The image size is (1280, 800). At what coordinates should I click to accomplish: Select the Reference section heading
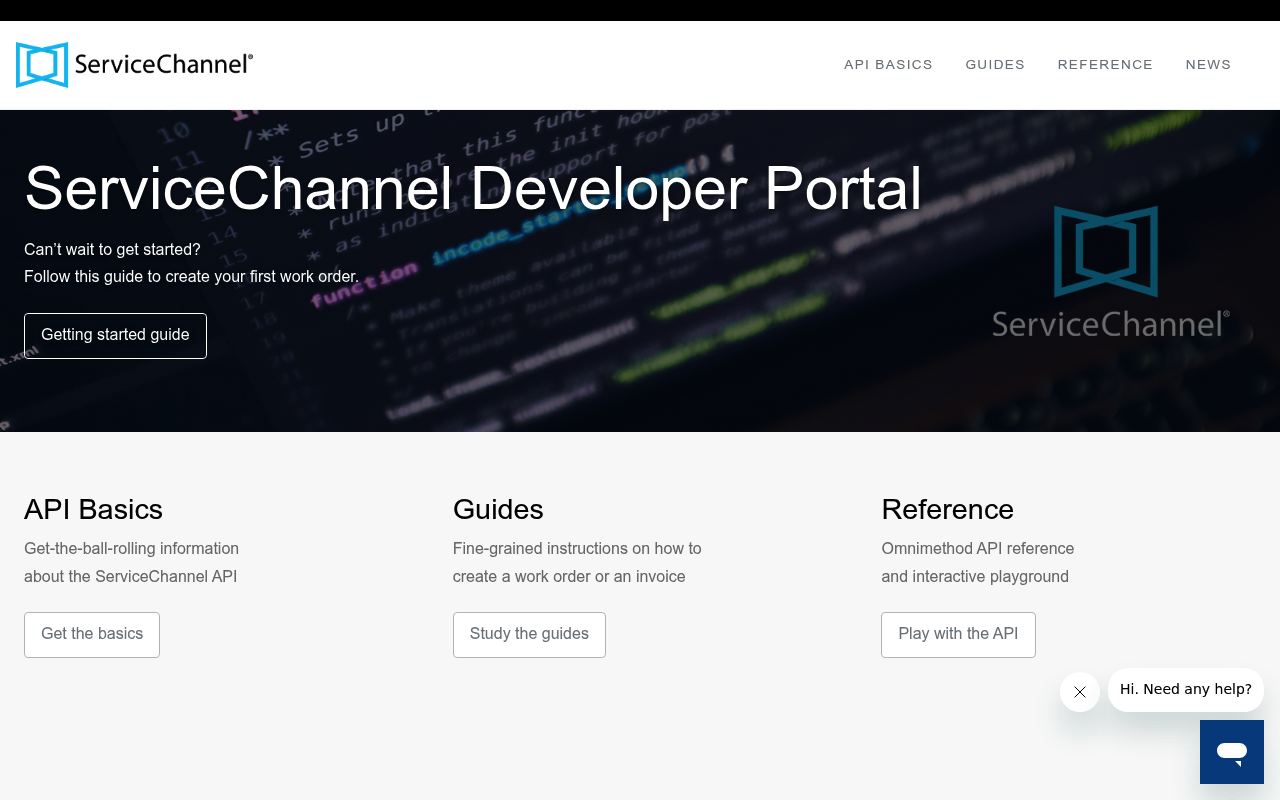(x=947, y=510)
